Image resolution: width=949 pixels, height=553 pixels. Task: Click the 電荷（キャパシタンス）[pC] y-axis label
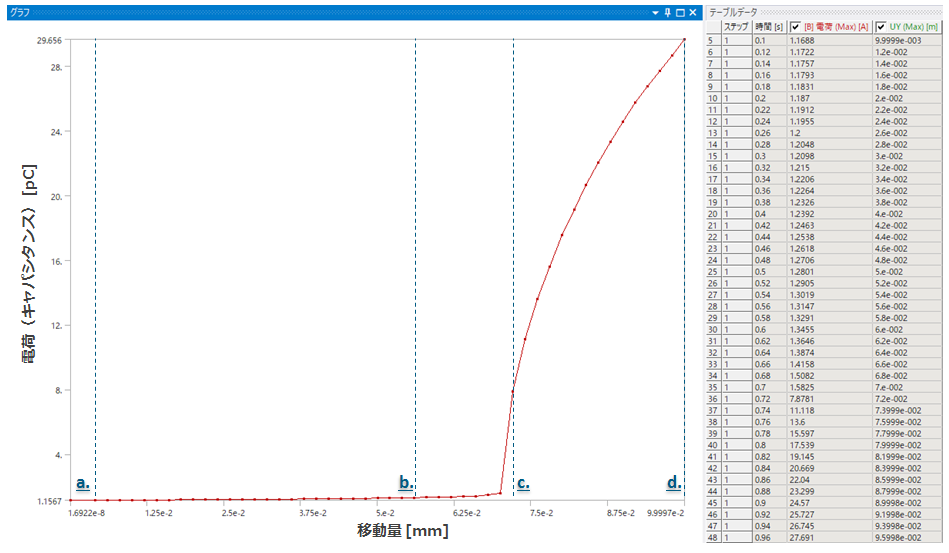point(29,263)
